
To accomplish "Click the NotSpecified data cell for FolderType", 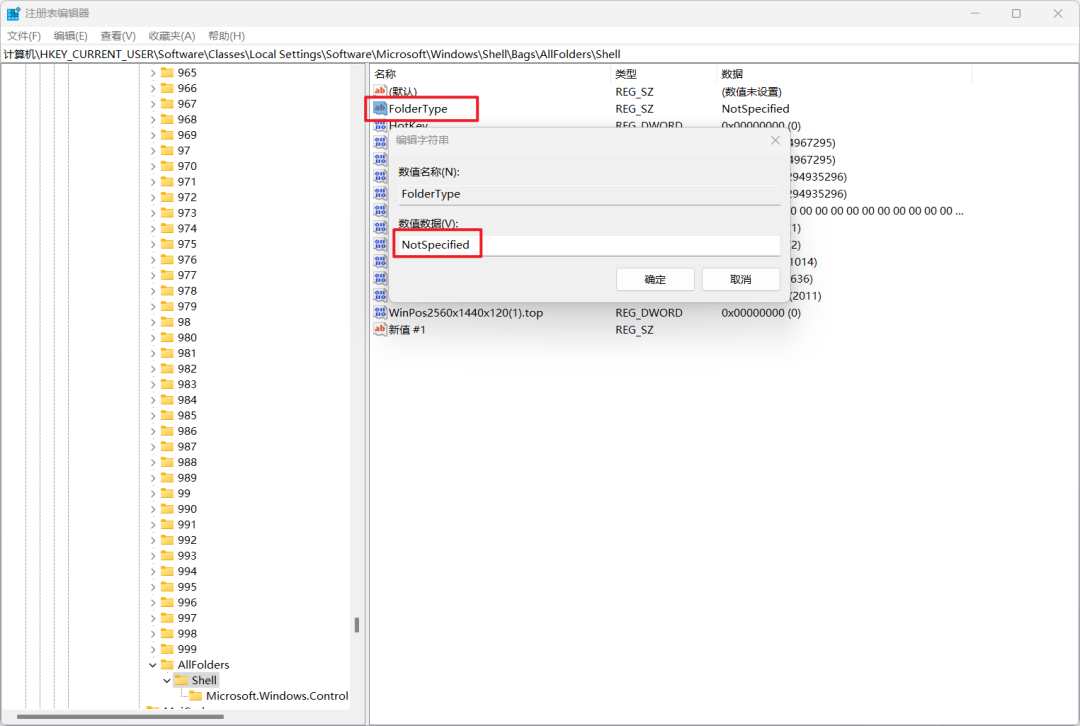I will 756,109.
